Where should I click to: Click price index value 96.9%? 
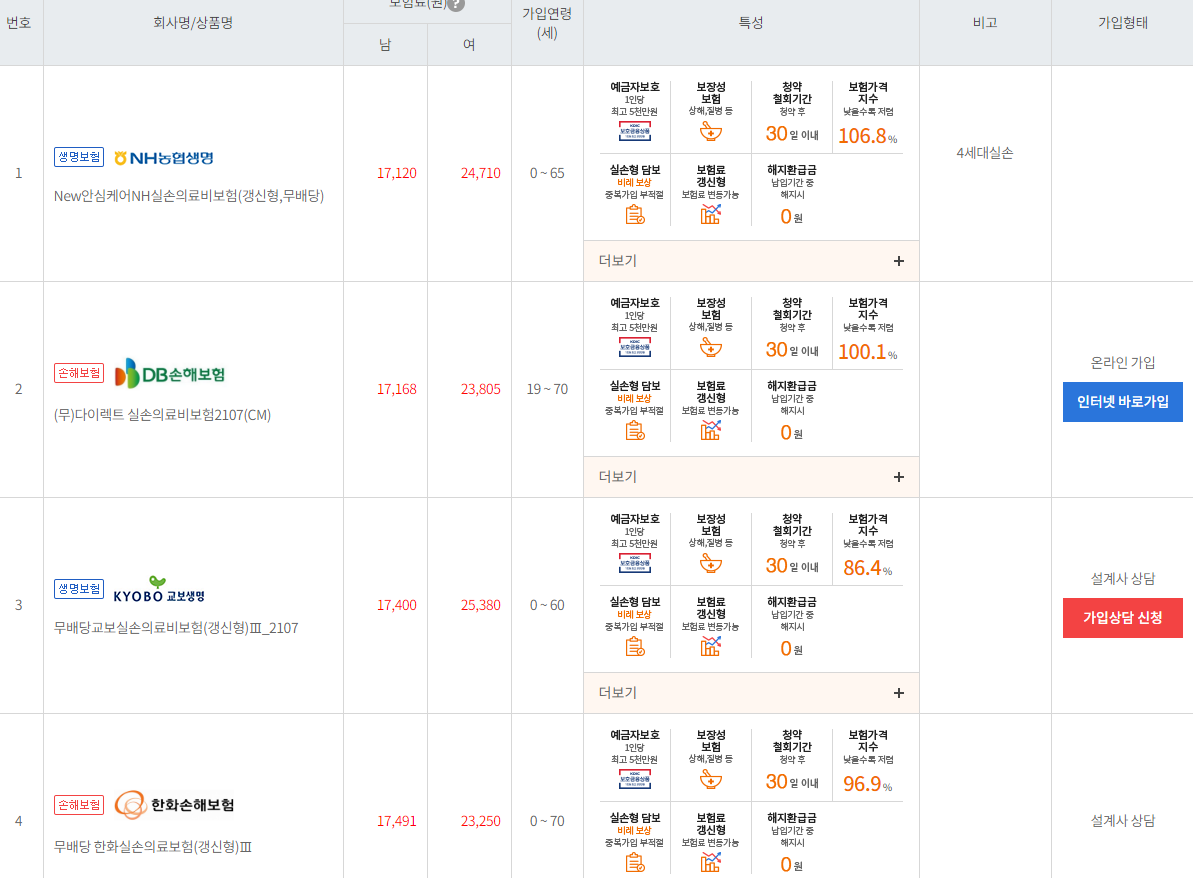[868, 784]
